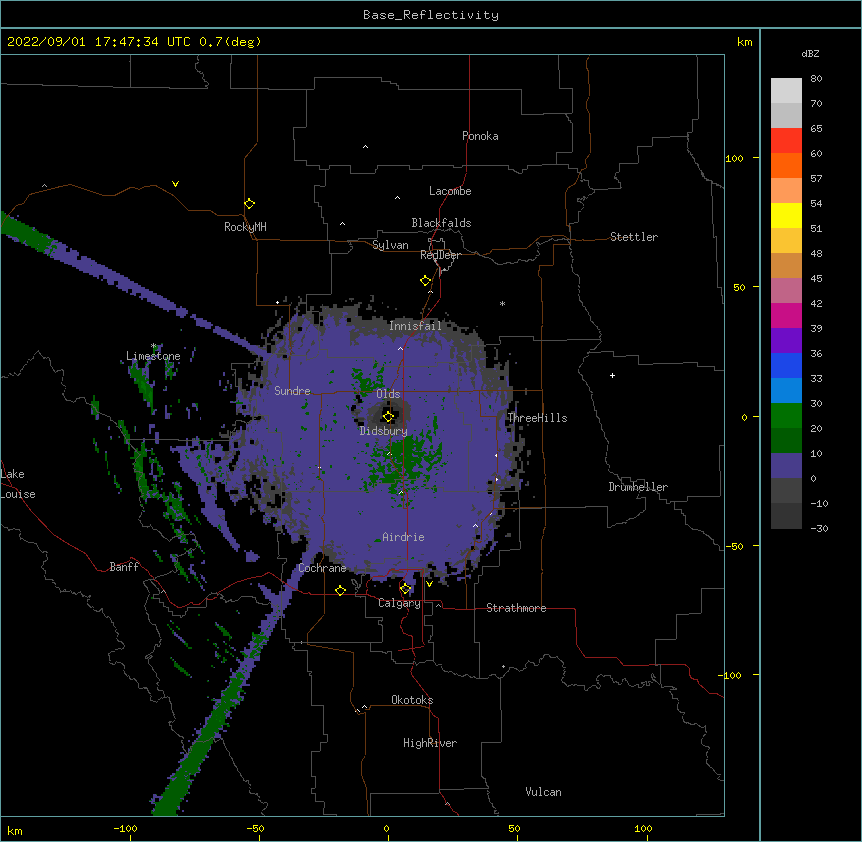Screen dimensions: 862x842
Task: Click the radar site diamond between Olds and Didsbury
Action: tap(388, 417)
